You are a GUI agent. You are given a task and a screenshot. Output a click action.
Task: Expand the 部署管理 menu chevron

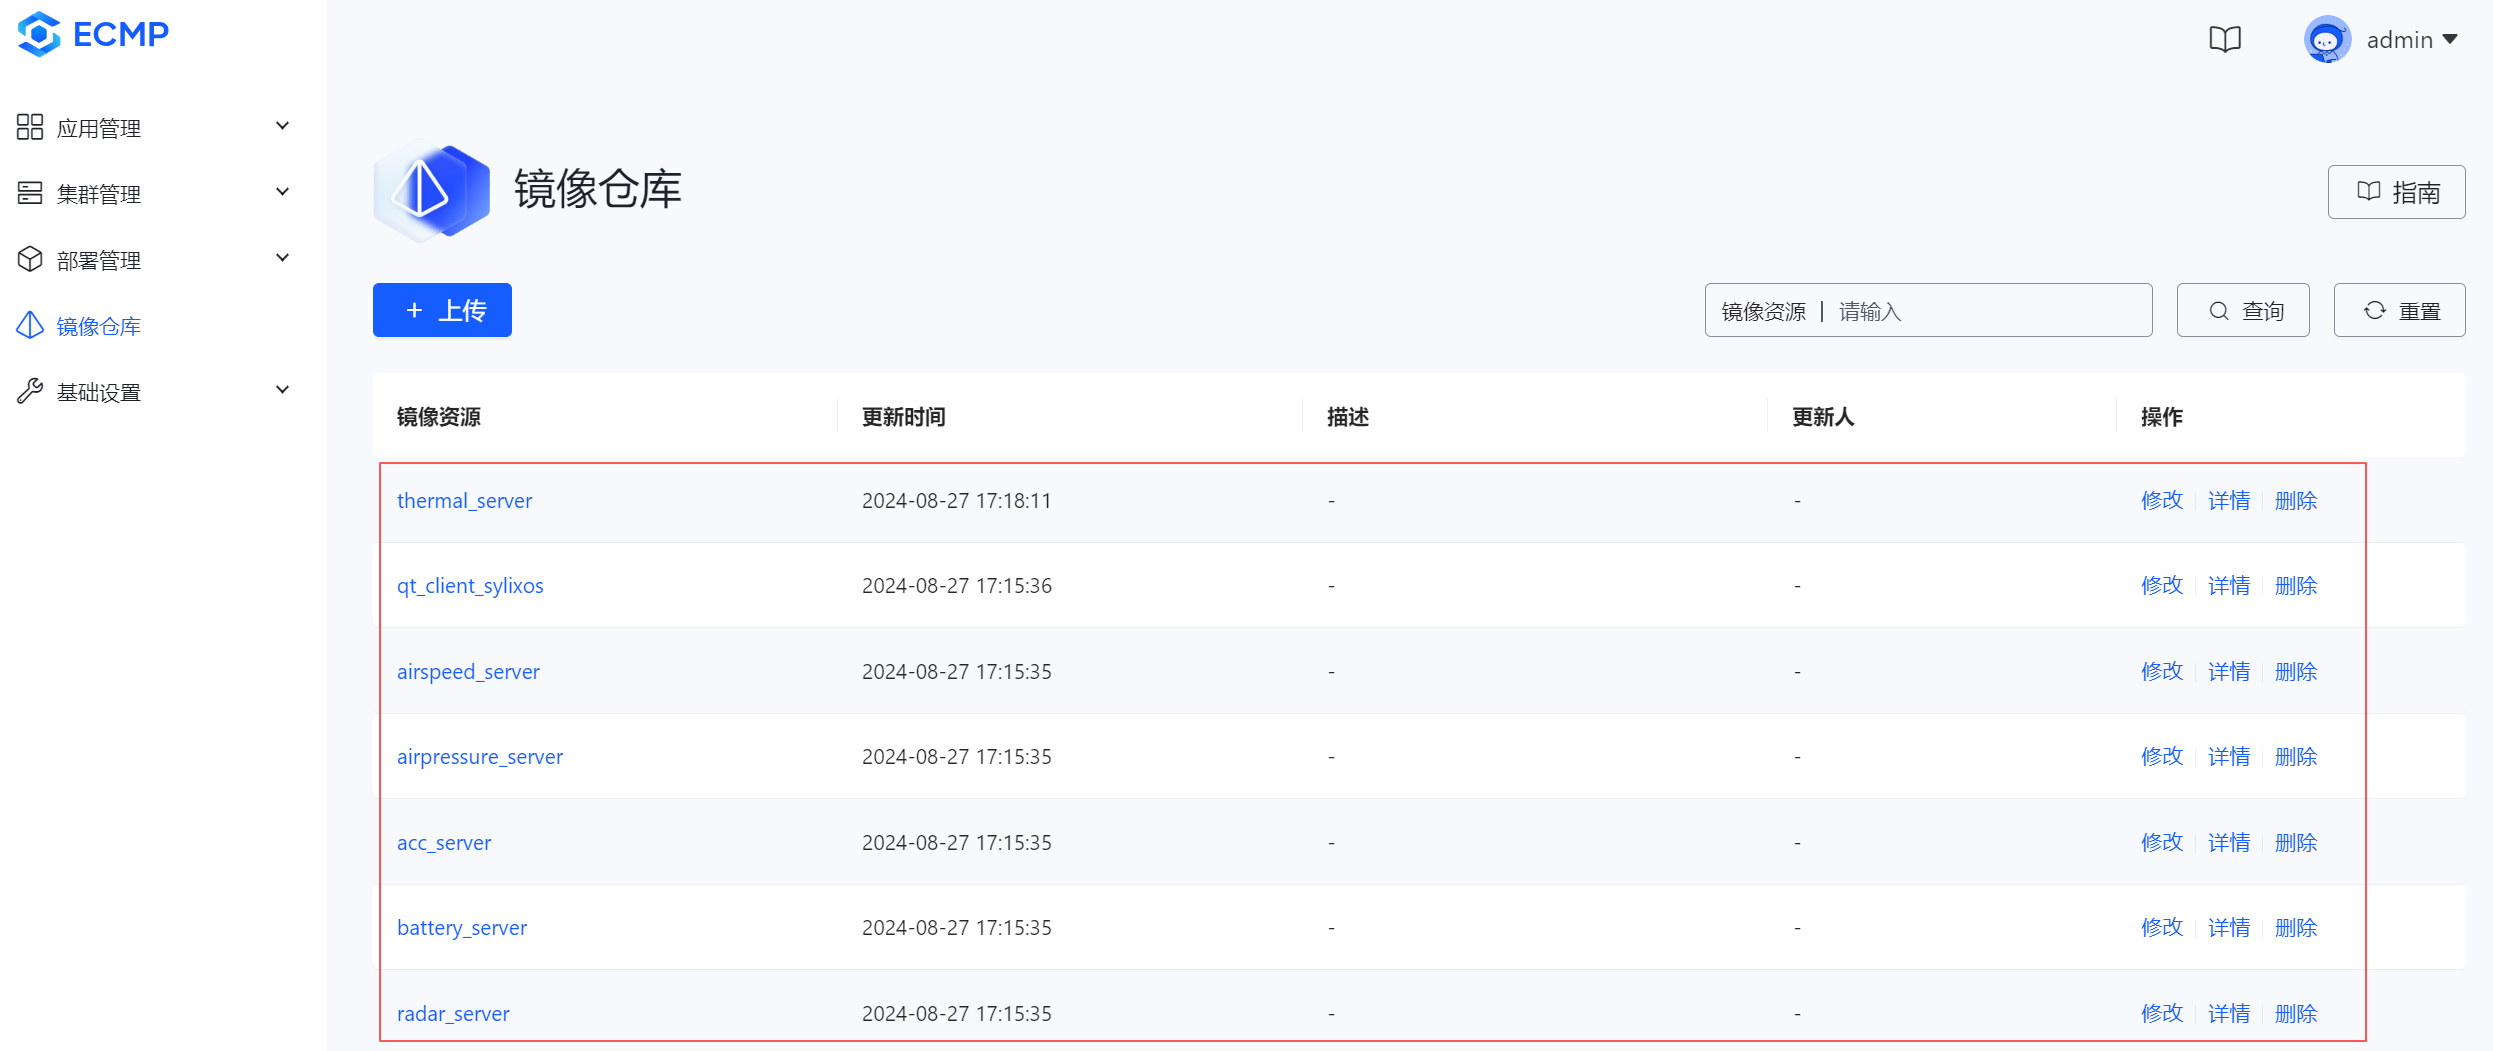[x=282, y=258]
